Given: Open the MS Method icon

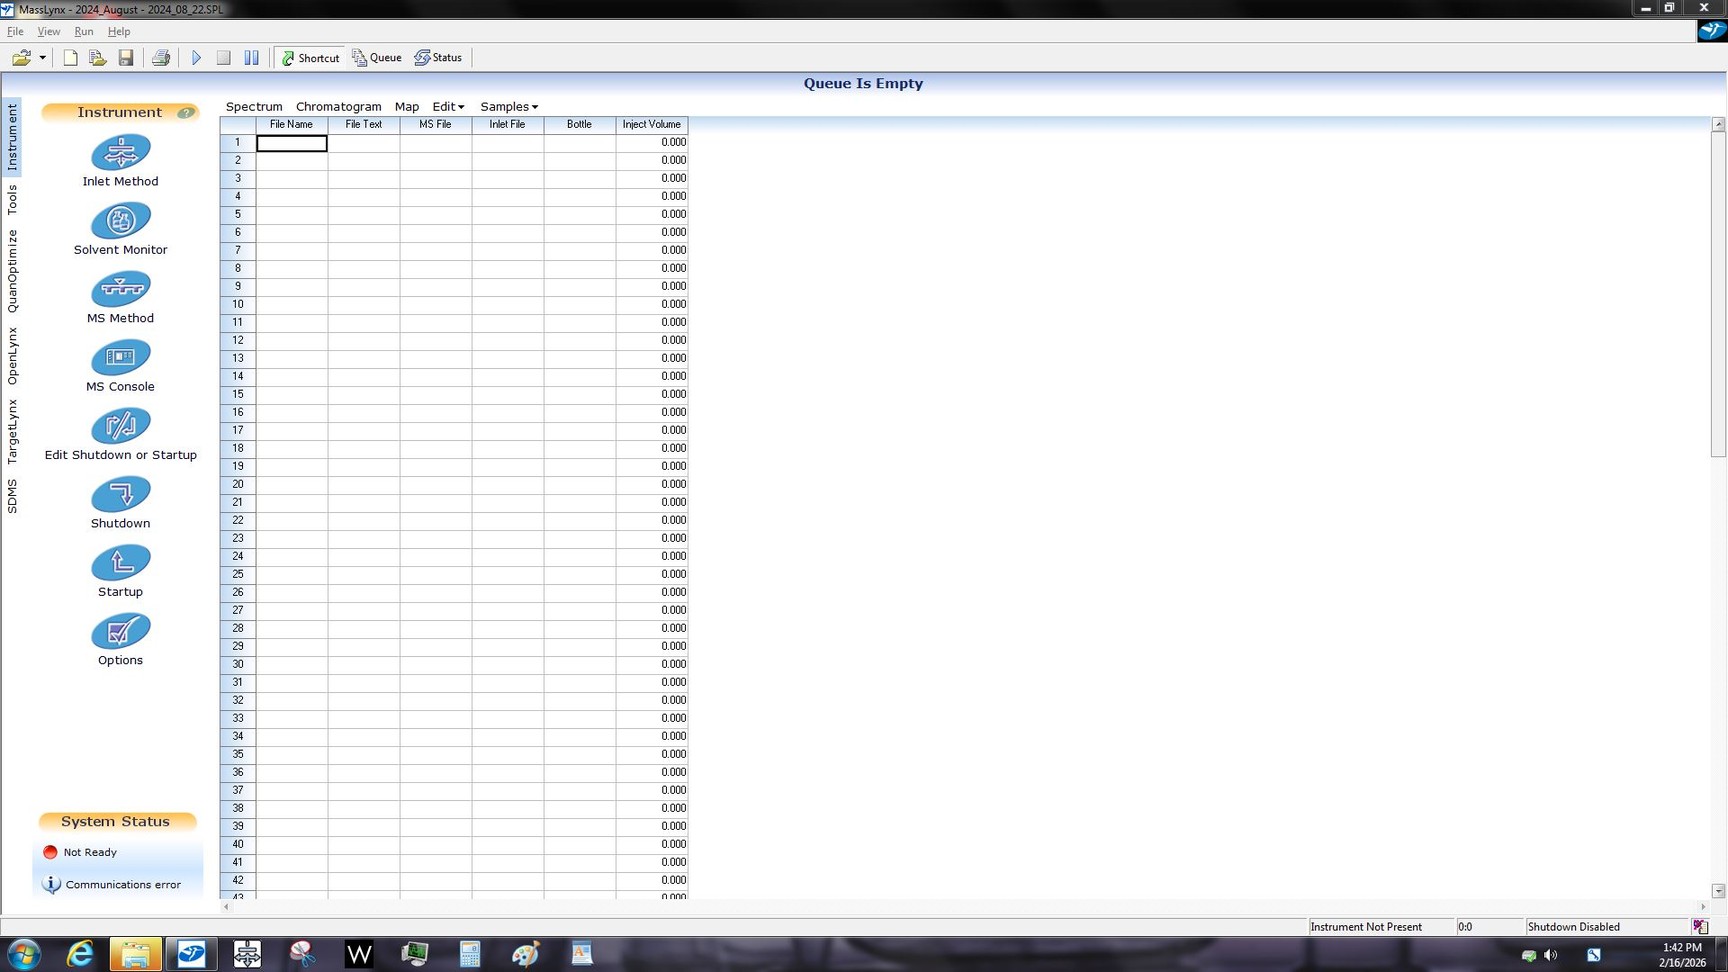Looking at the screenshot, I should (120, 290).
